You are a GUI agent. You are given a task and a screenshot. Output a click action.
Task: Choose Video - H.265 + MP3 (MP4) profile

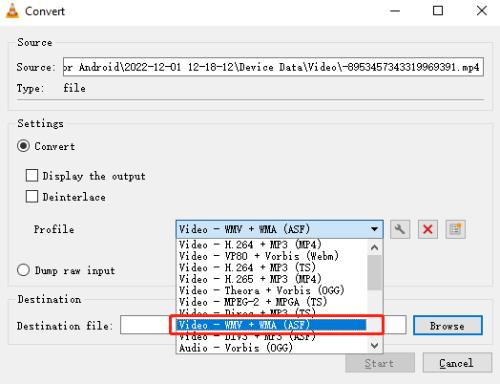coord(272,279)
